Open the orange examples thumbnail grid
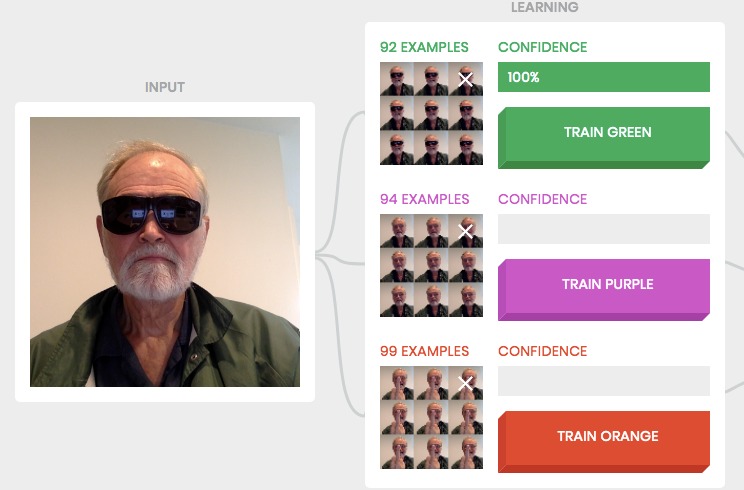744x490 pixels. (x=431, y=417)
